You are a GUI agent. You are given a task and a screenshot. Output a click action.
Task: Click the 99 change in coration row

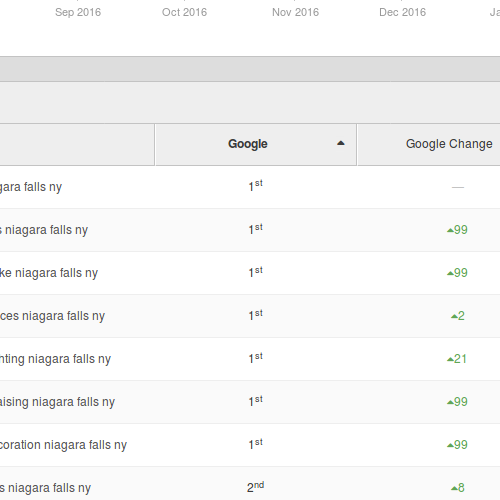click(x=457, y=445)
